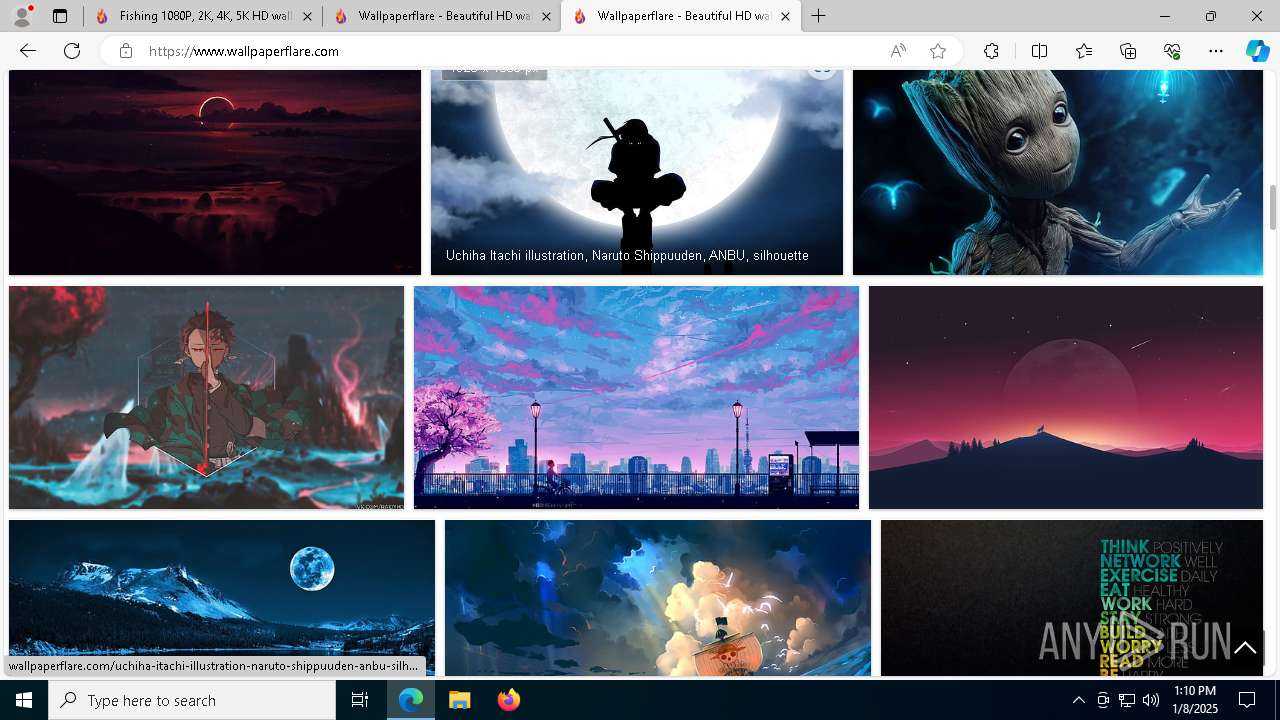1280x720 pixels.
Task: Open Collections panel
Action: coord(1128,51)
